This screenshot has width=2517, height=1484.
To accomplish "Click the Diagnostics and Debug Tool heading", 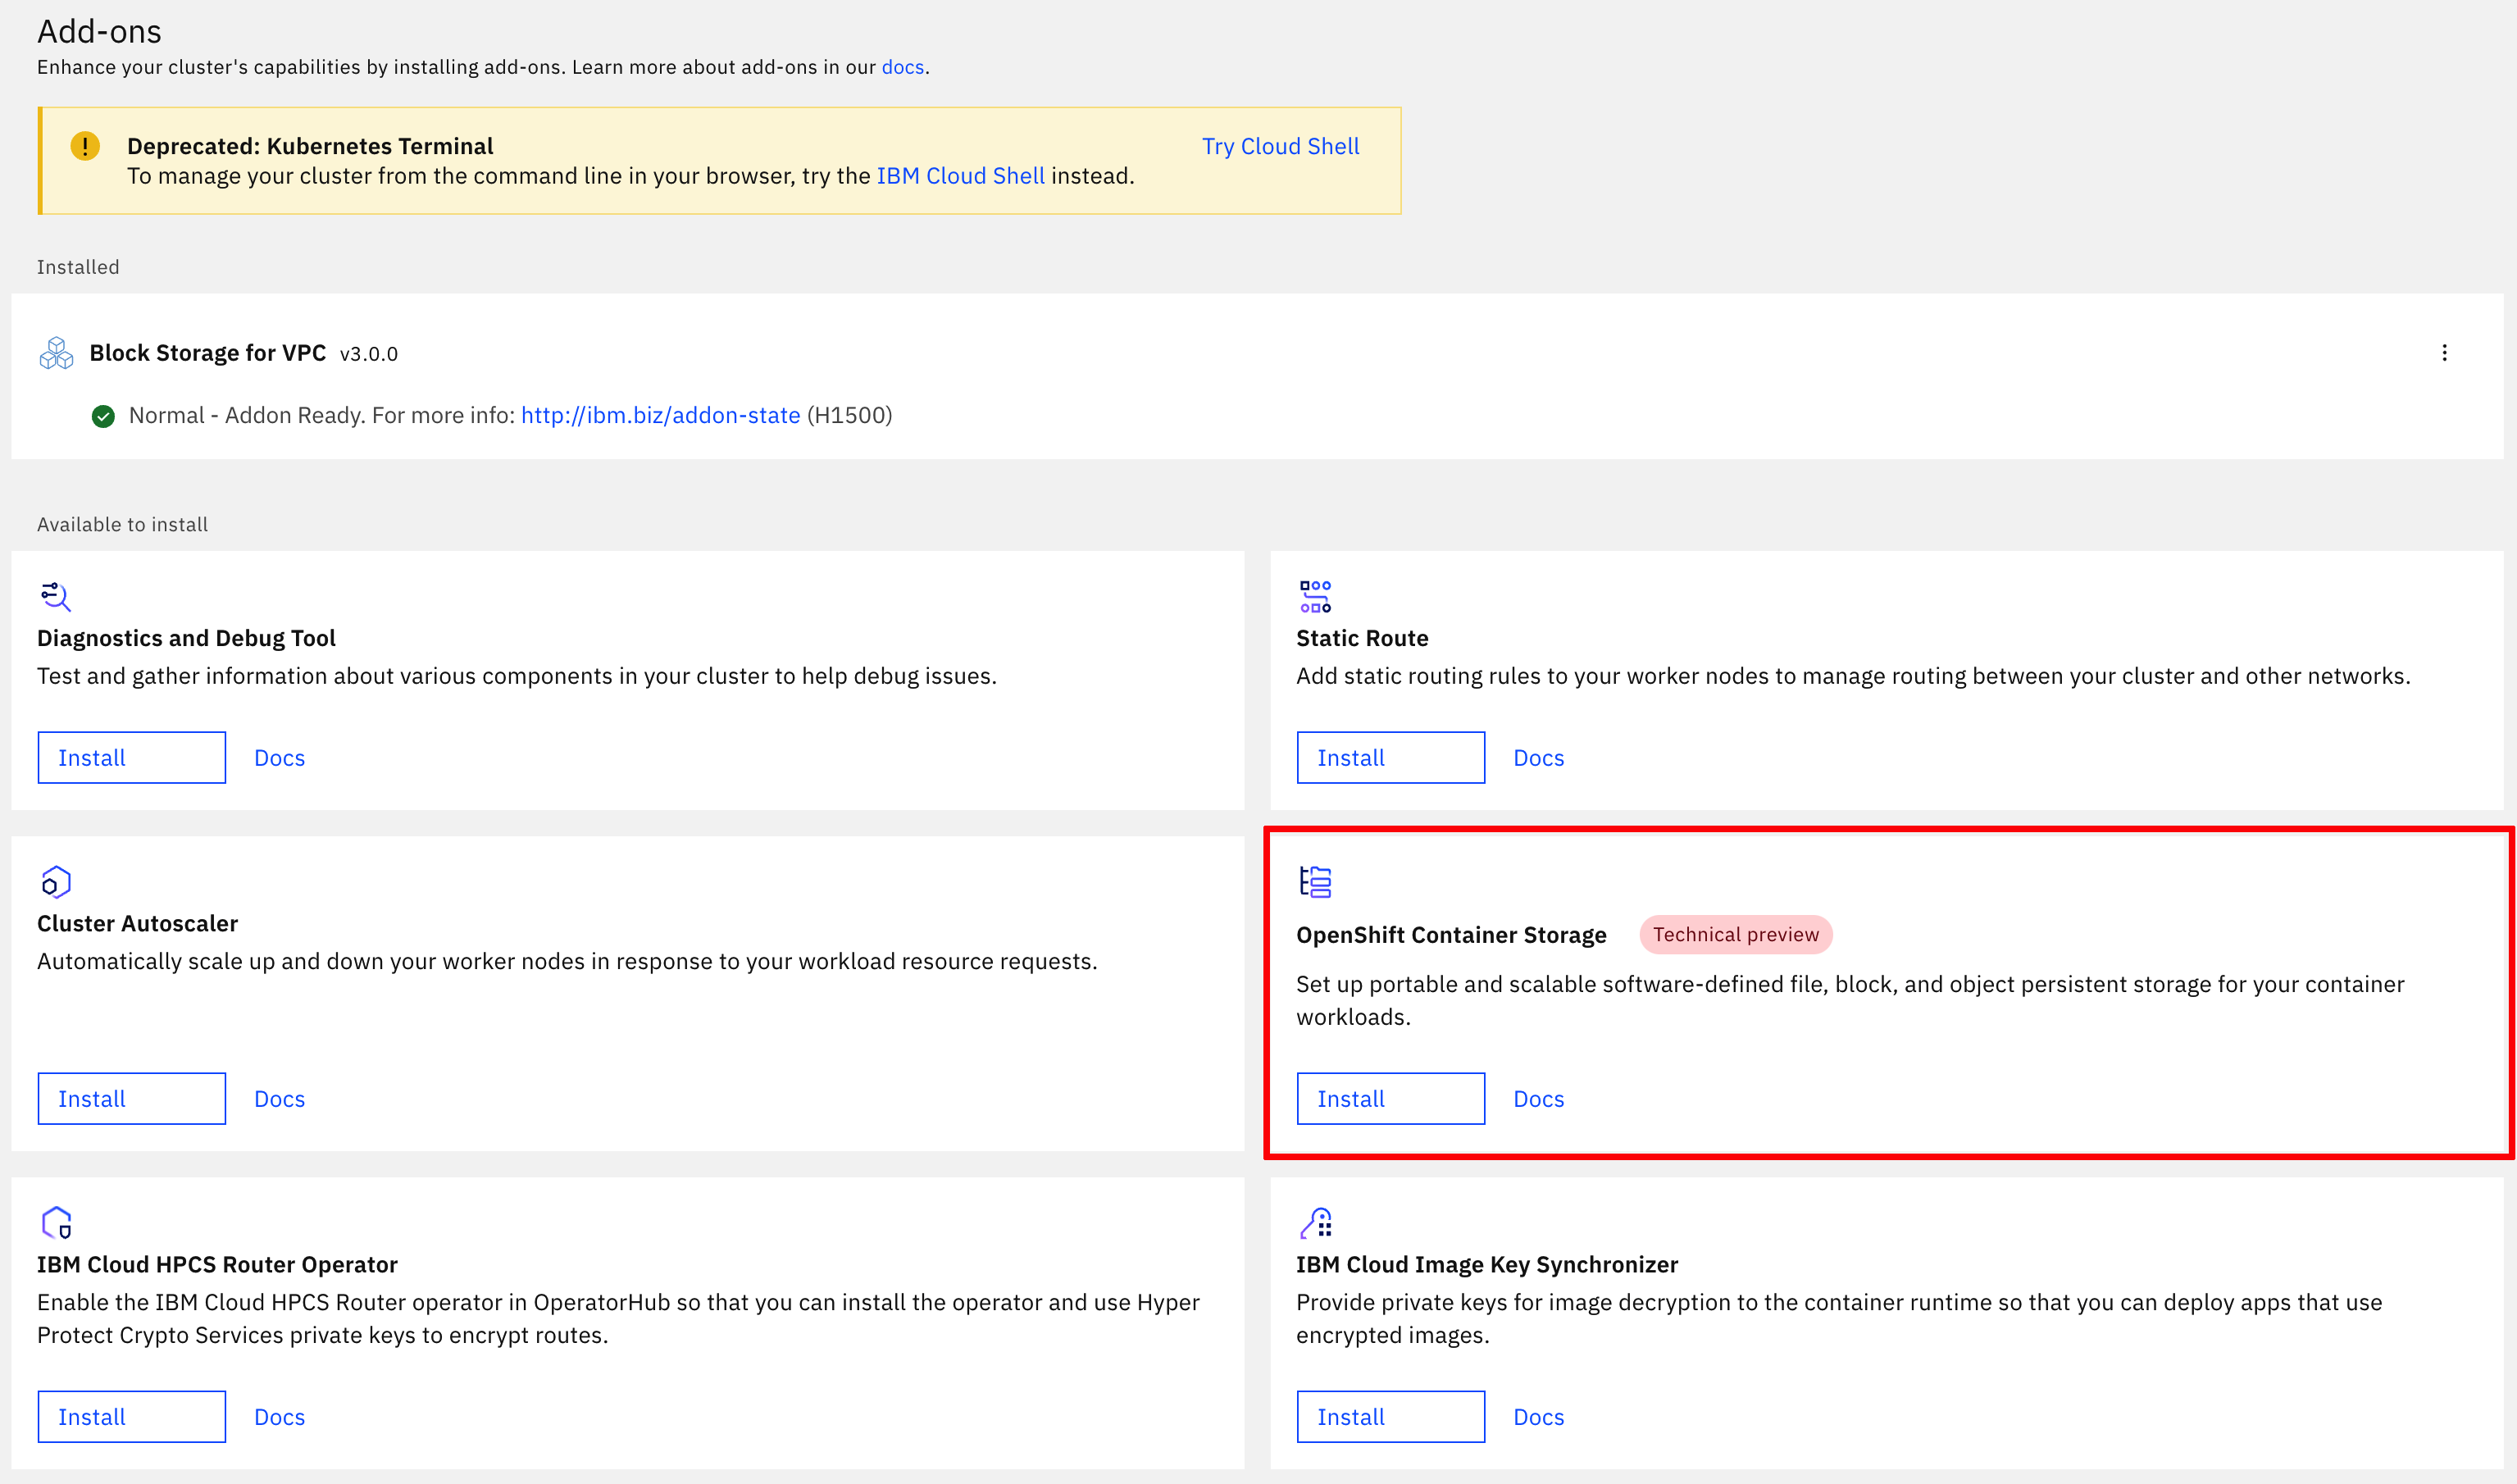I will 186,638.
